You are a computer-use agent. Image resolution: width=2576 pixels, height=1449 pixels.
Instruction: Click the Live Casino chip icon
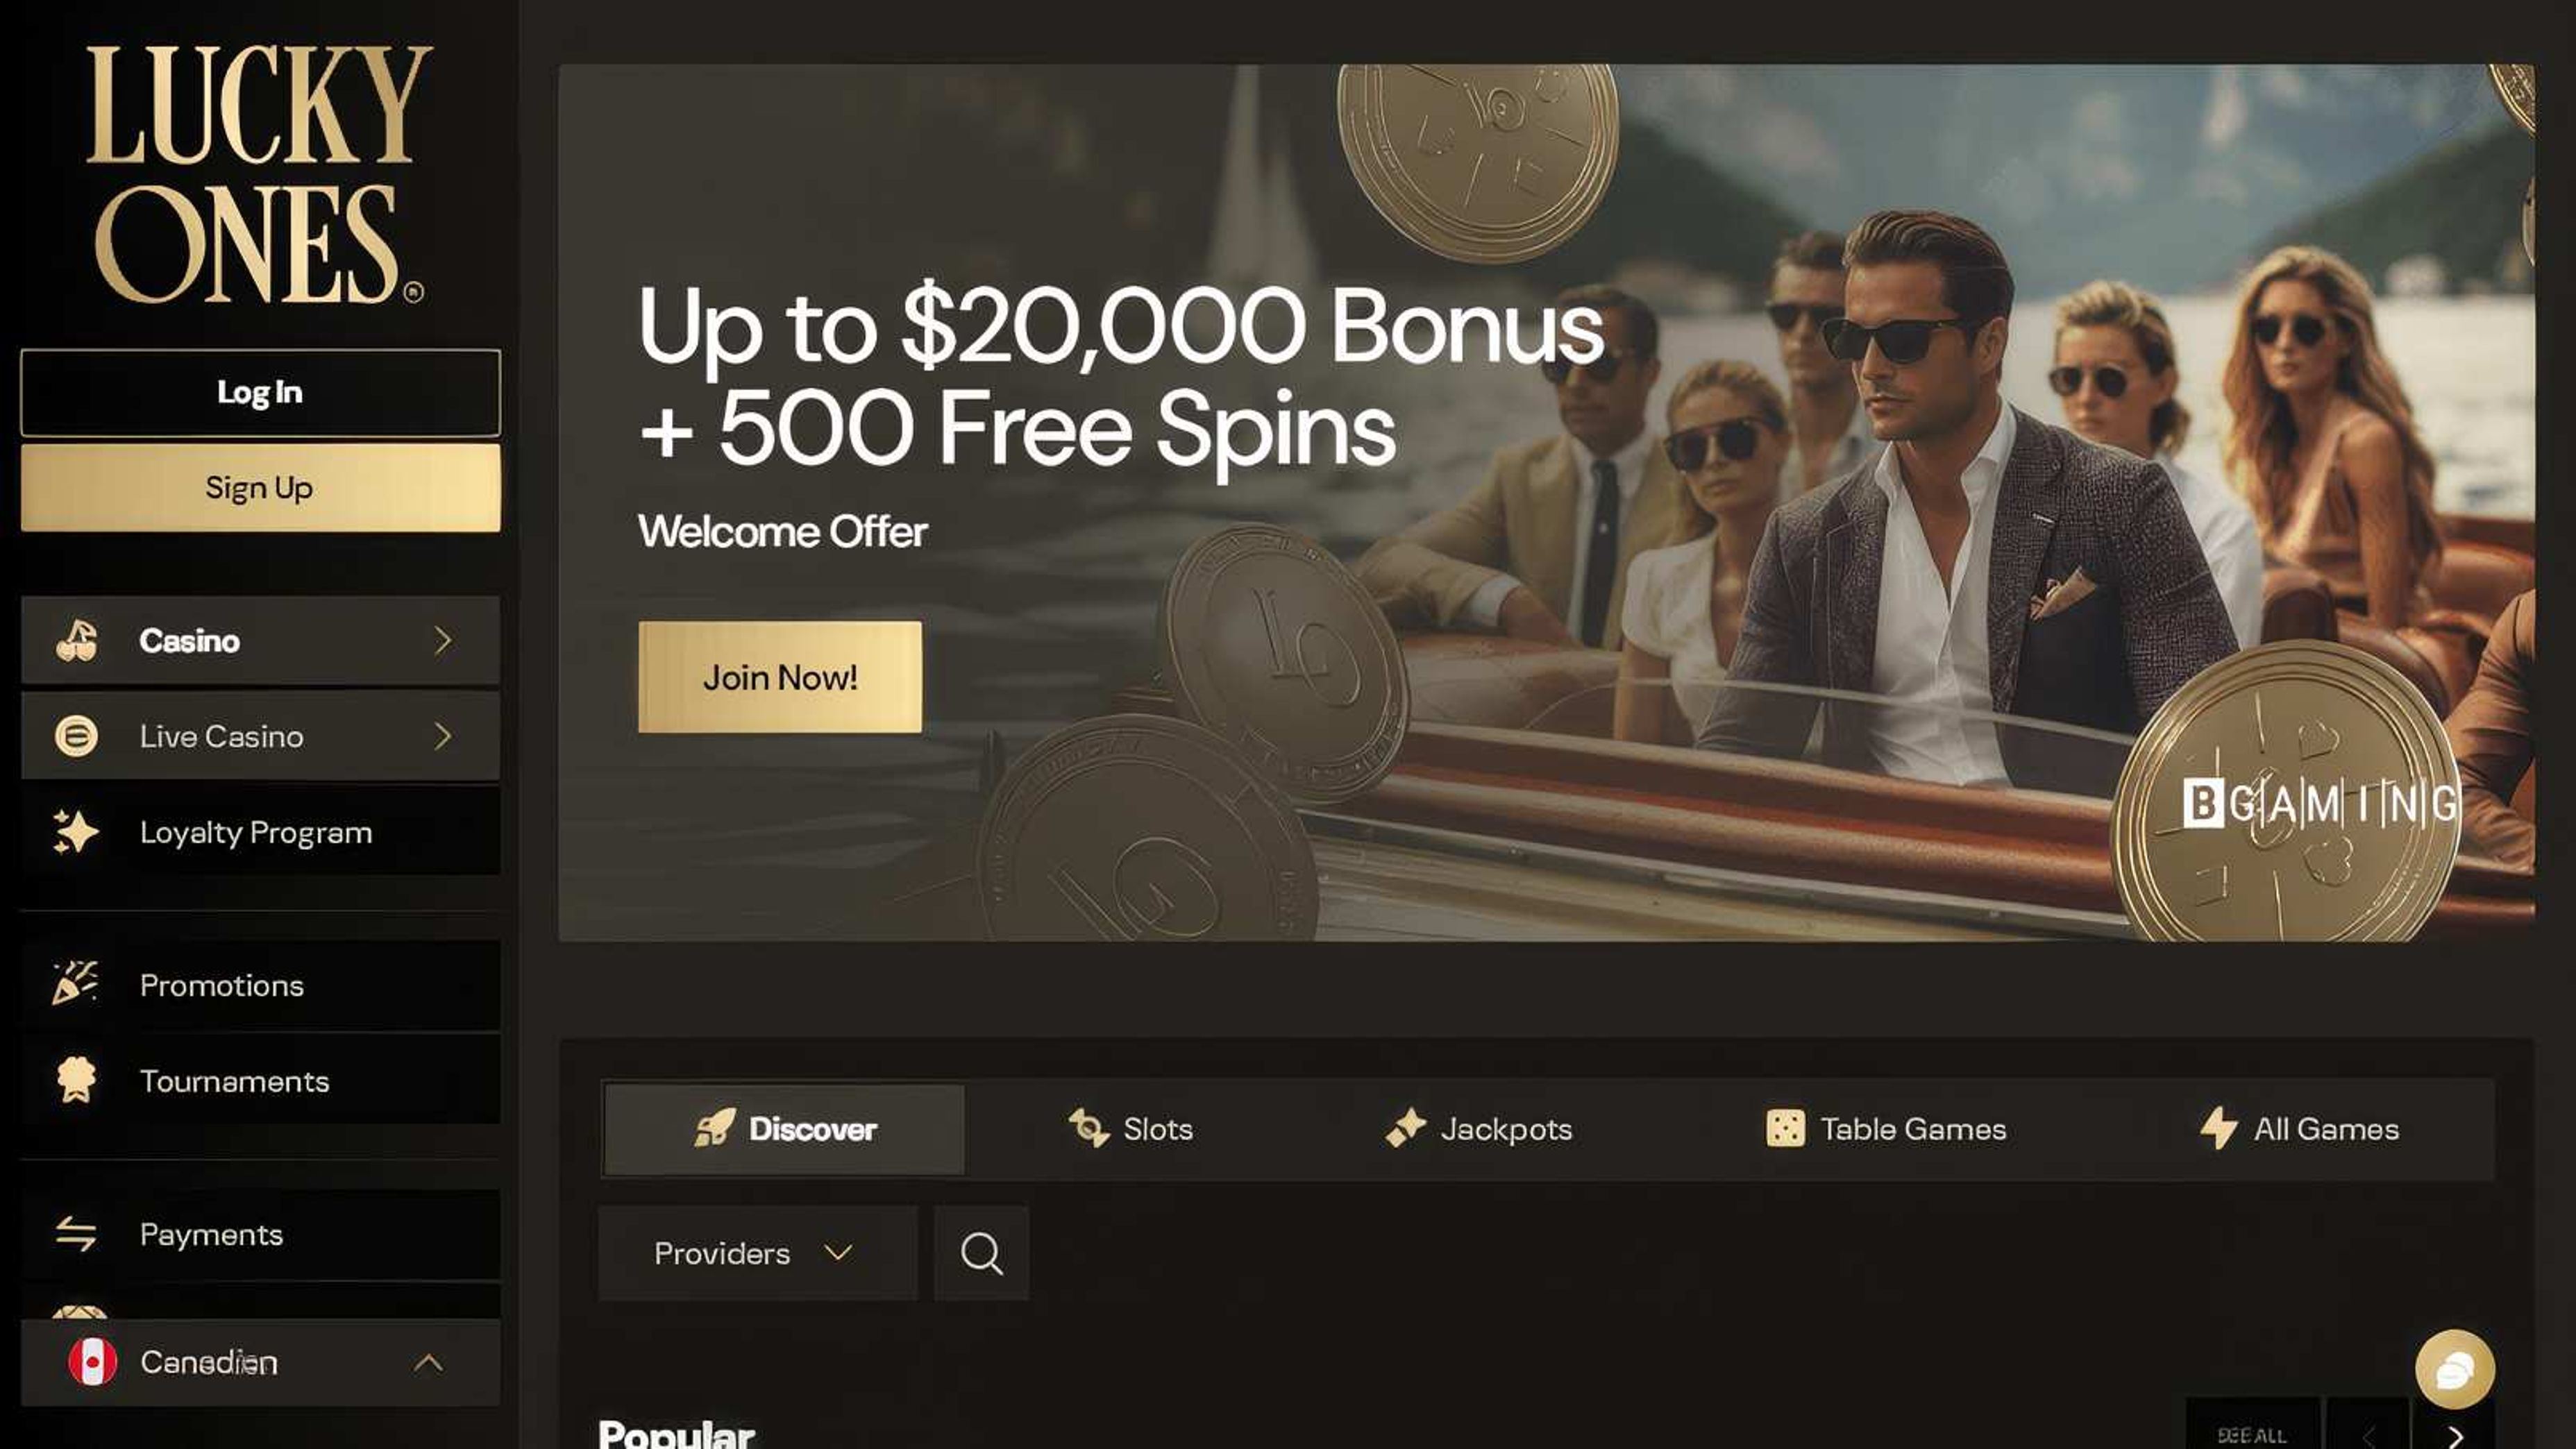(x=76, y=736)
